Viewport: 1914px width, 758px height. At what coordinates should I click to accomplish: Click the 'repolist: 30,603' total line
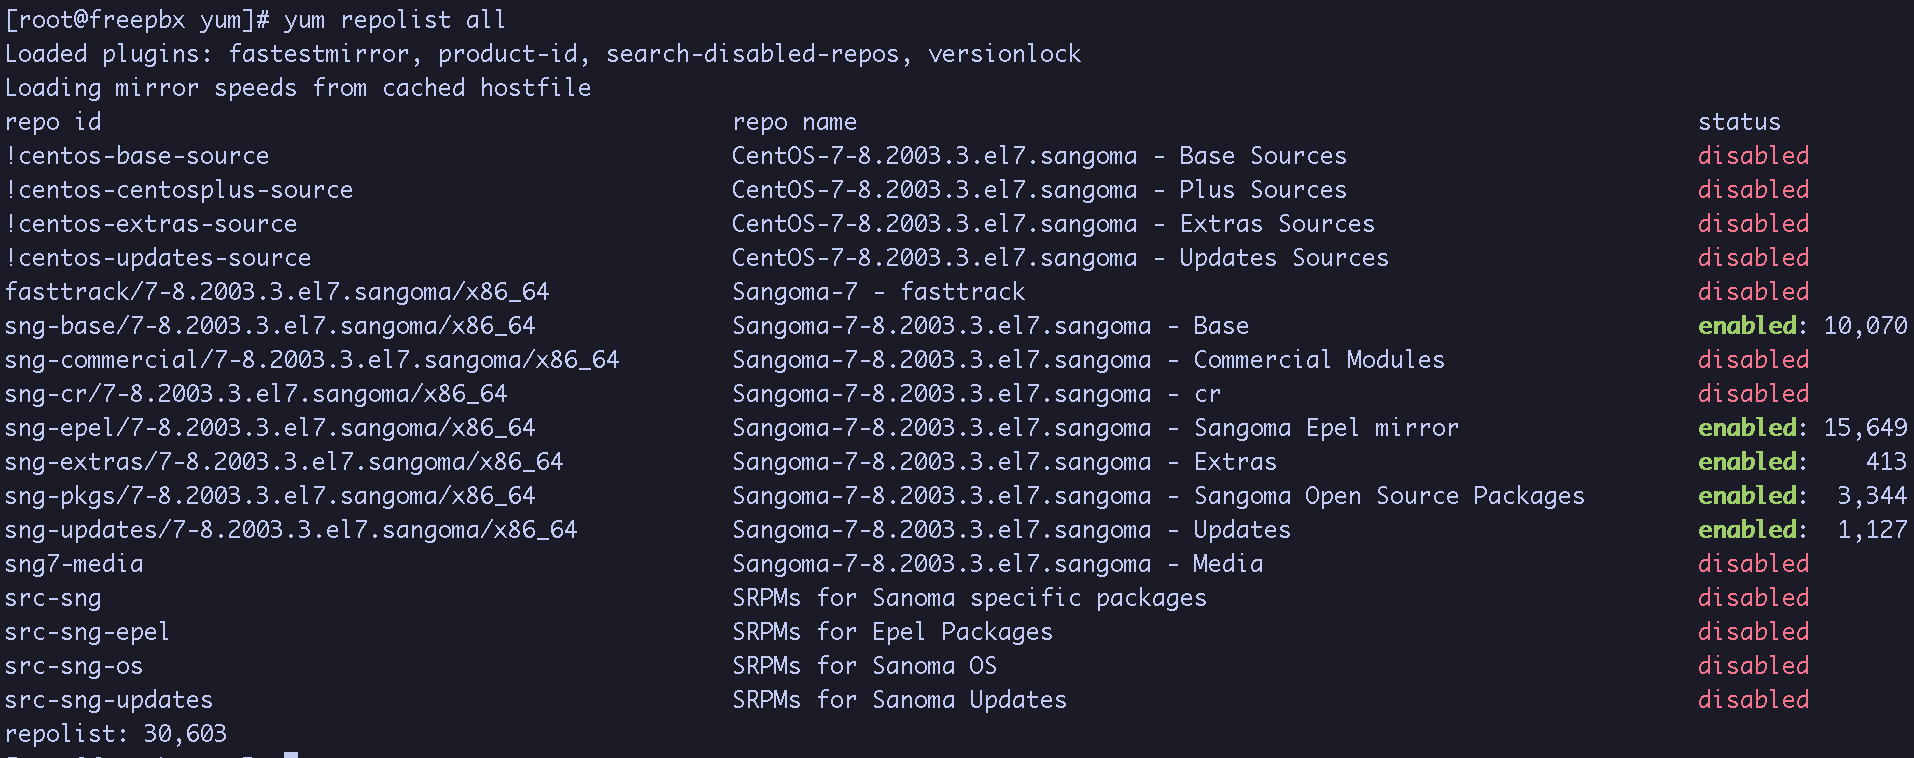click(116, 734)
